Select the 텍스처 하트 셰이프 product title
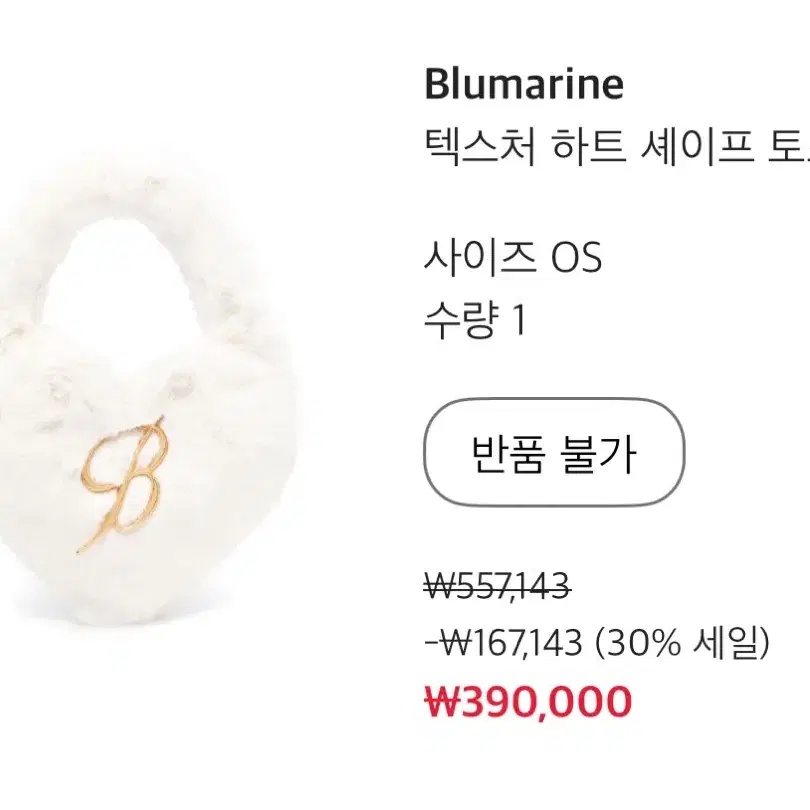This screenshot has height=810, width=810. 616,146
